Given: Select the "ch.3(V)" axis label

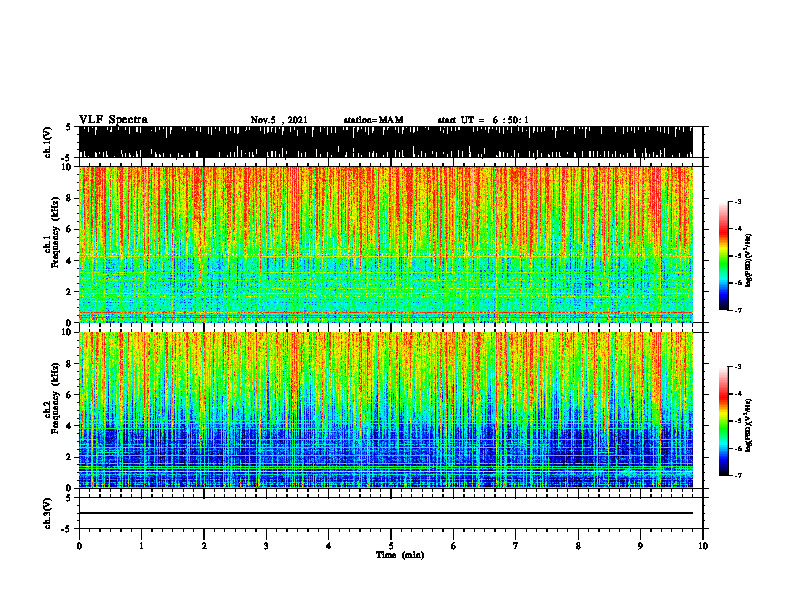Looking at the screenshot, I should pos(47,514).
